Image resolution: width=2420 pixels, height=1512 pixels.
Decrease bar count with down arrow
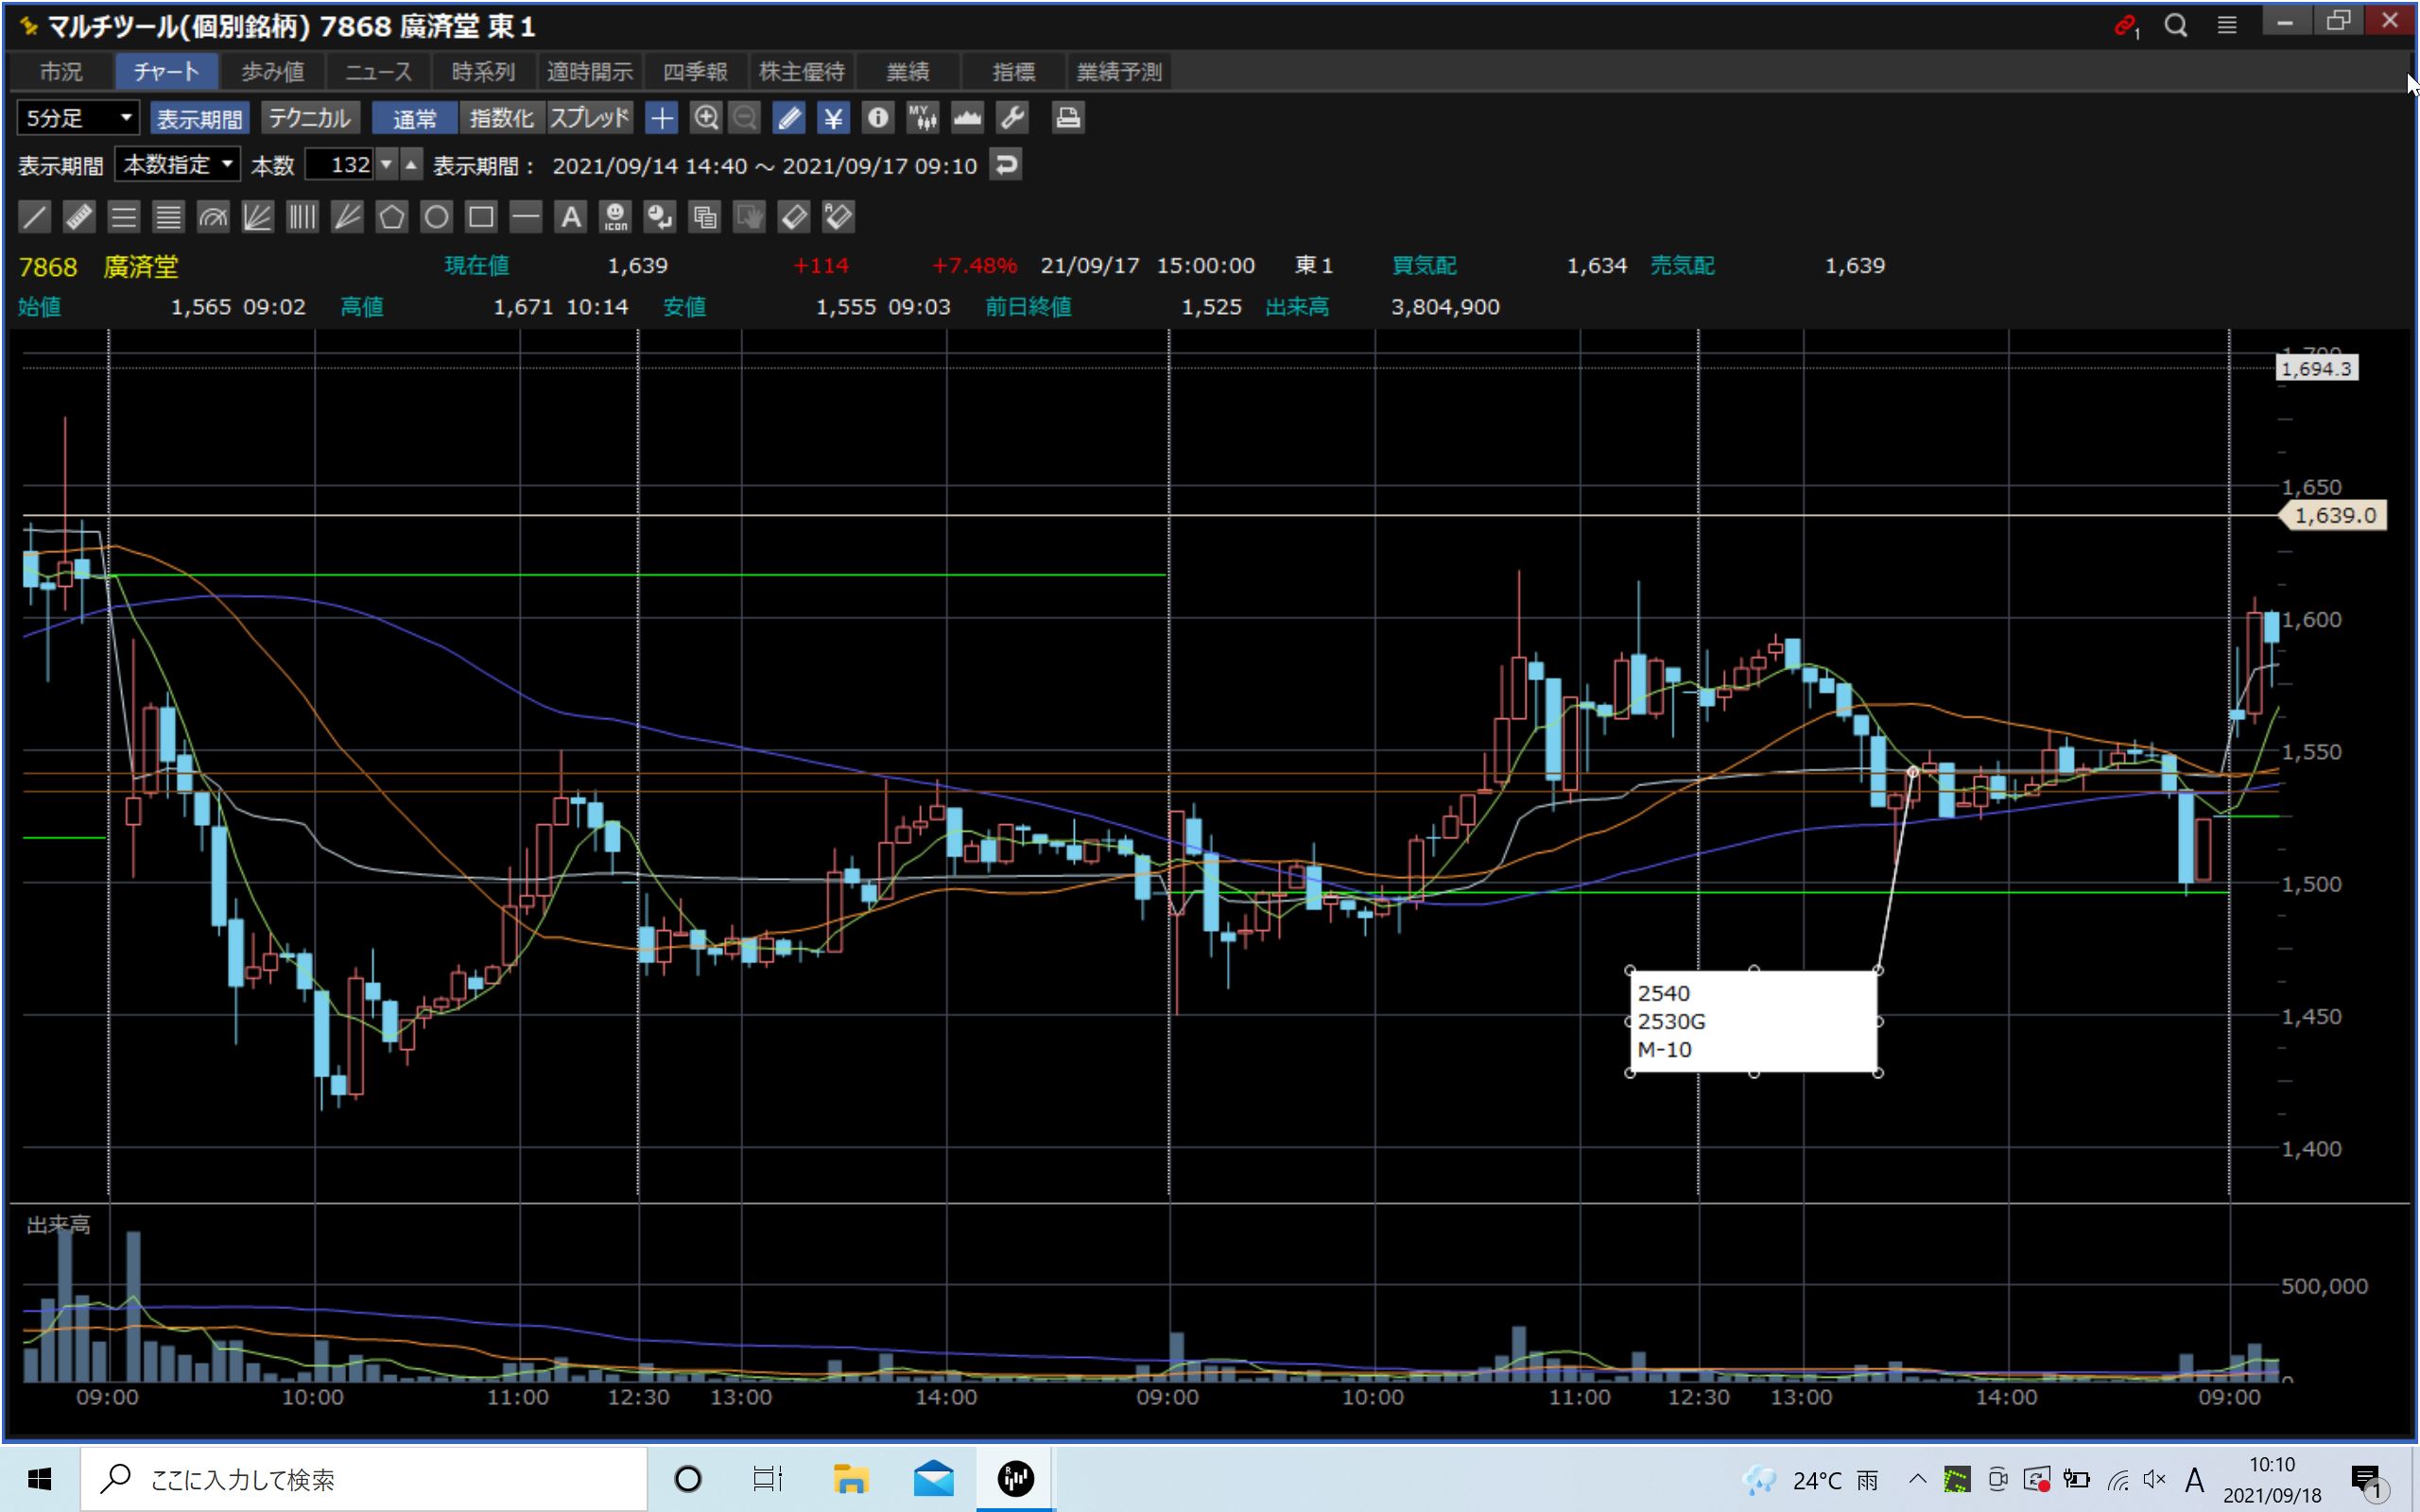[x=386, y=165]
